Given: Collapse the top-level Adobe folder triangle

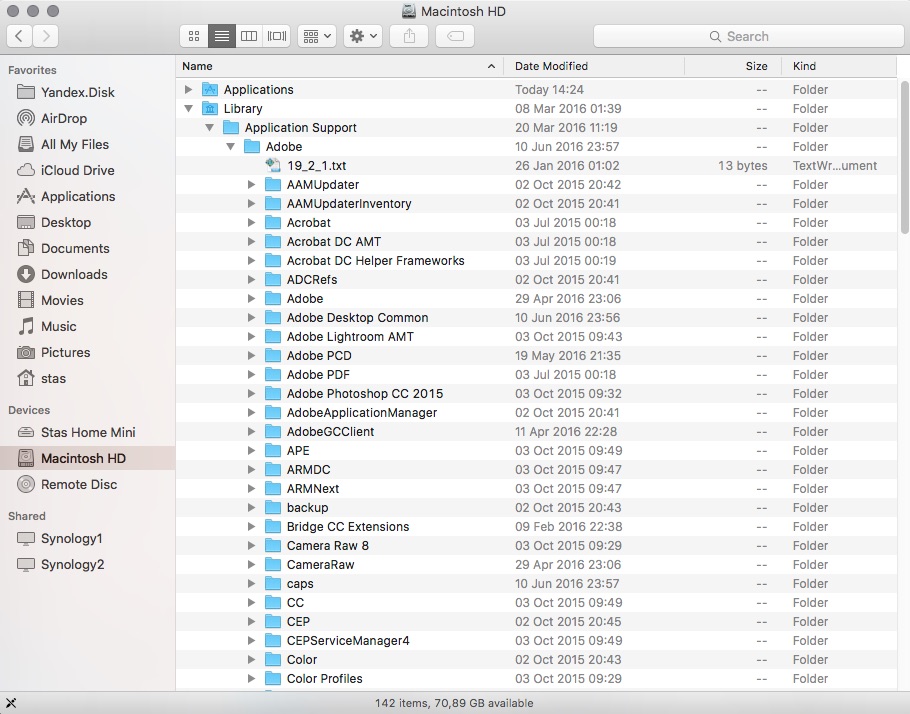Looking at the screenshot, I should 230,147.
